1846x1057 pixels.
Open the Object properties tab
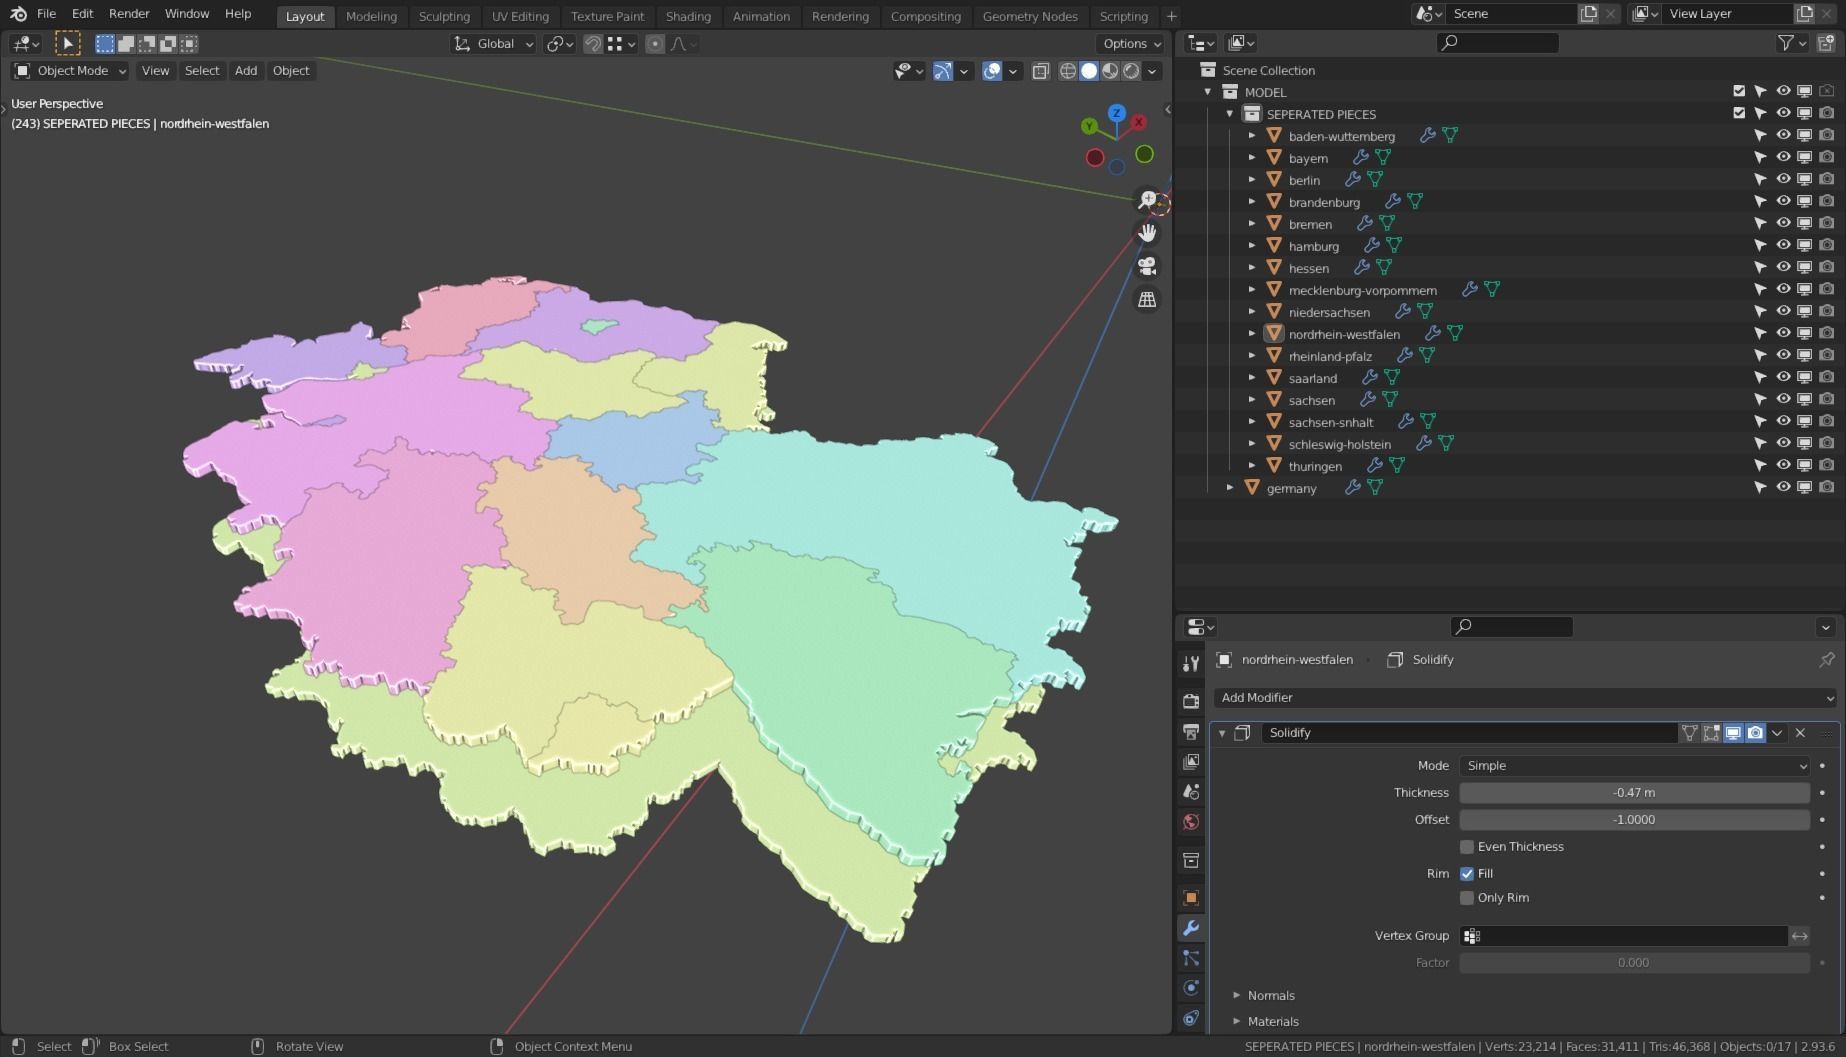(1190, 897)
